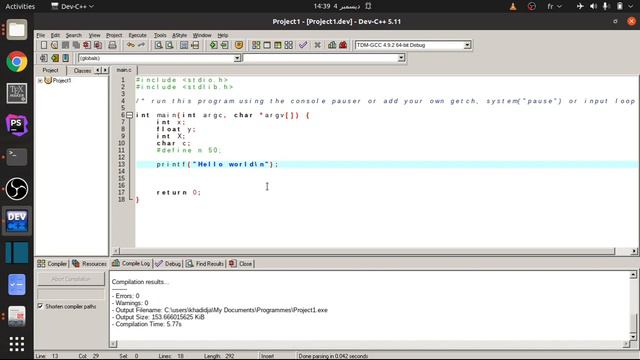Click the Close file toolbar icon
The height and width of the screenshot is (360, 640).
(87, 45)
